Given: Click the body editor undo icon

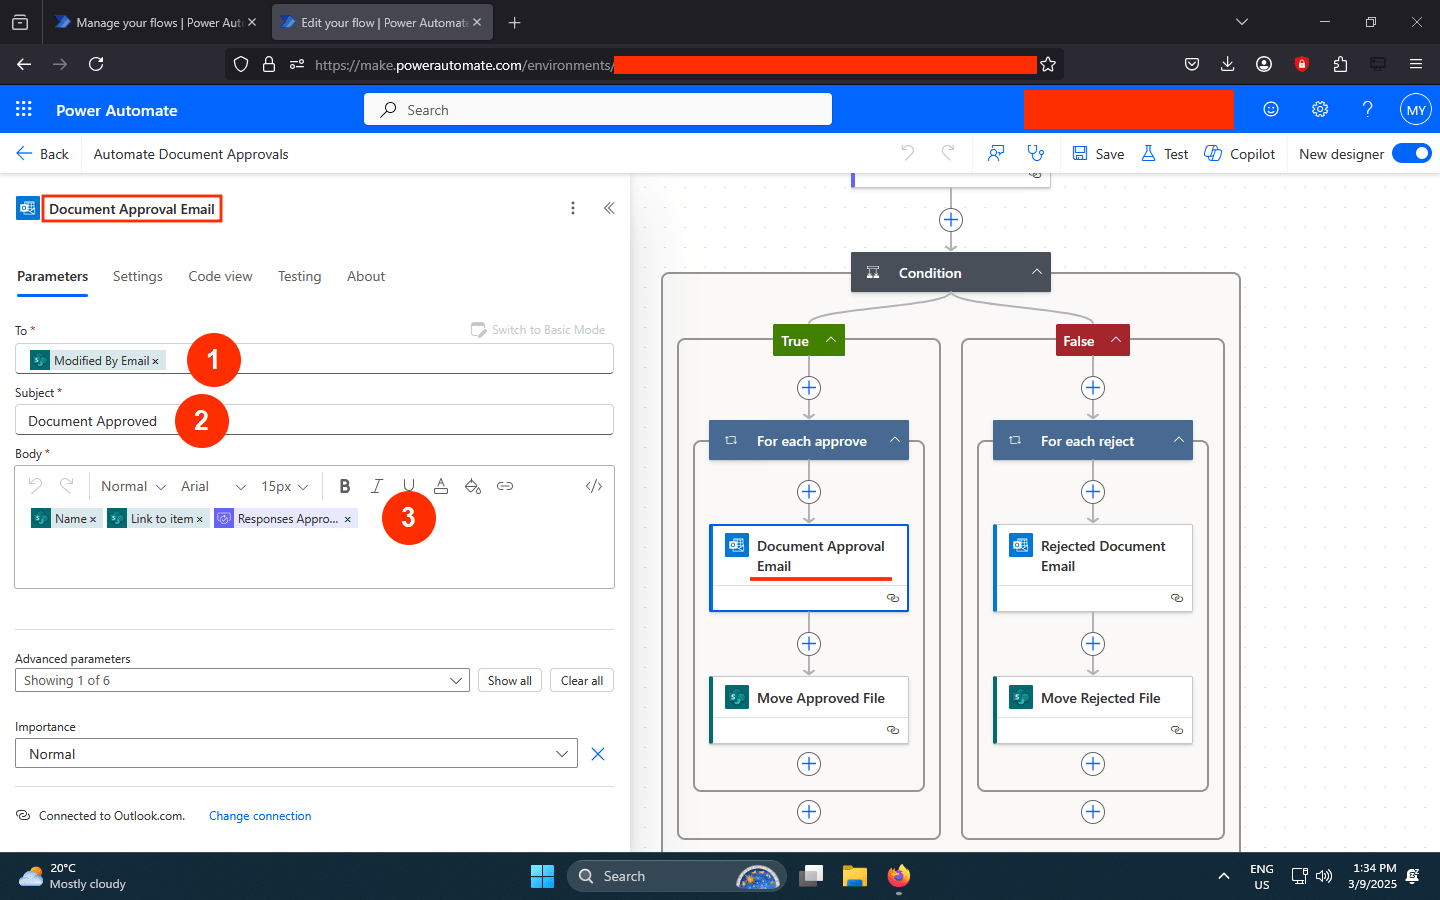Looking at the screenshot, I should 35,486.
